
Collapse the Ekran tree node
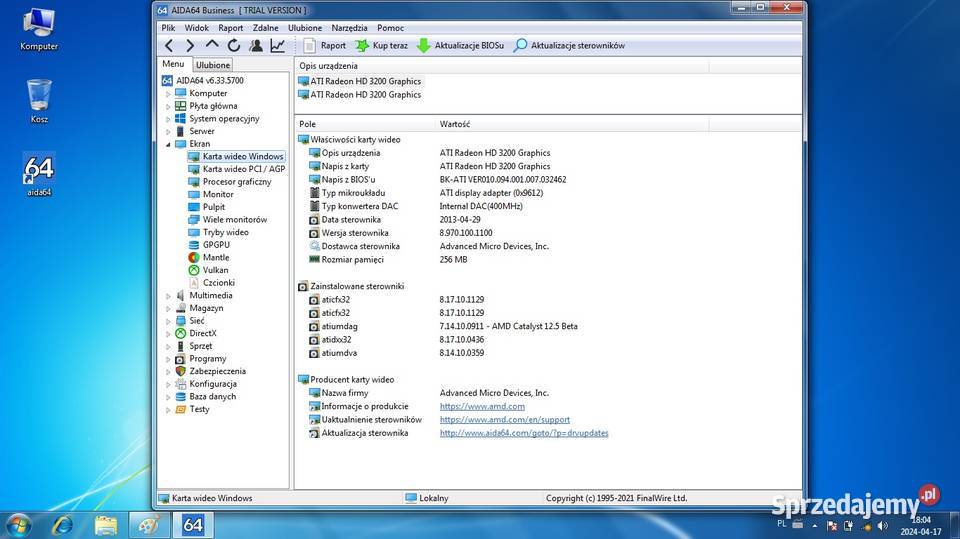tap(168, 144)
